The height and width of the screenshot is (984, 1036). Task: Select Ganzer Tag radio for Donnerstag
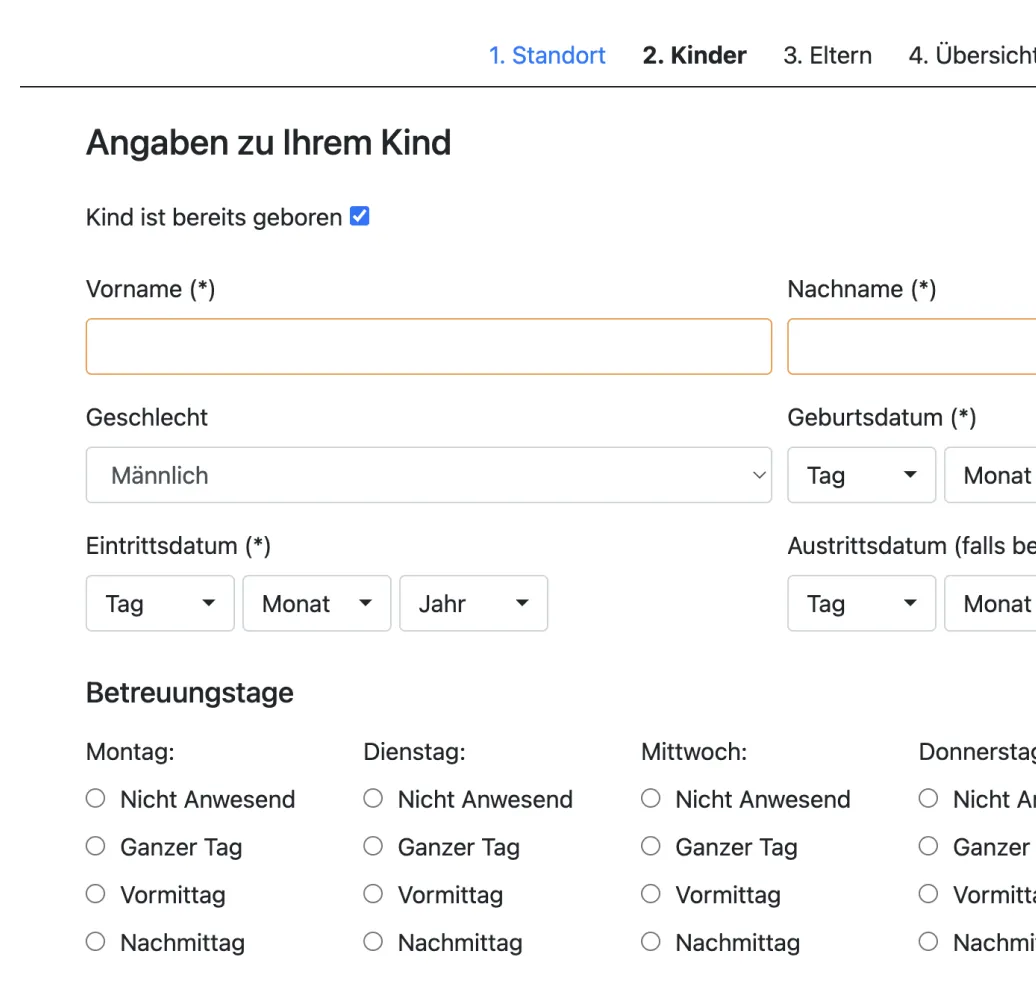(928, 846)
